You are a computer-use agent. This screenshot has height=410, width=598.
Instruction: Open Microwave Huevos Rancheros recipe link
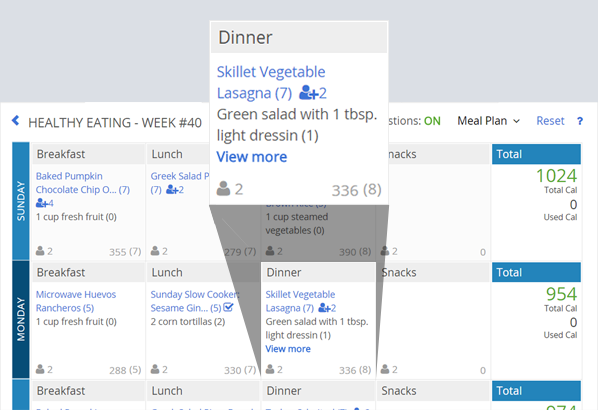pos(76,301)
